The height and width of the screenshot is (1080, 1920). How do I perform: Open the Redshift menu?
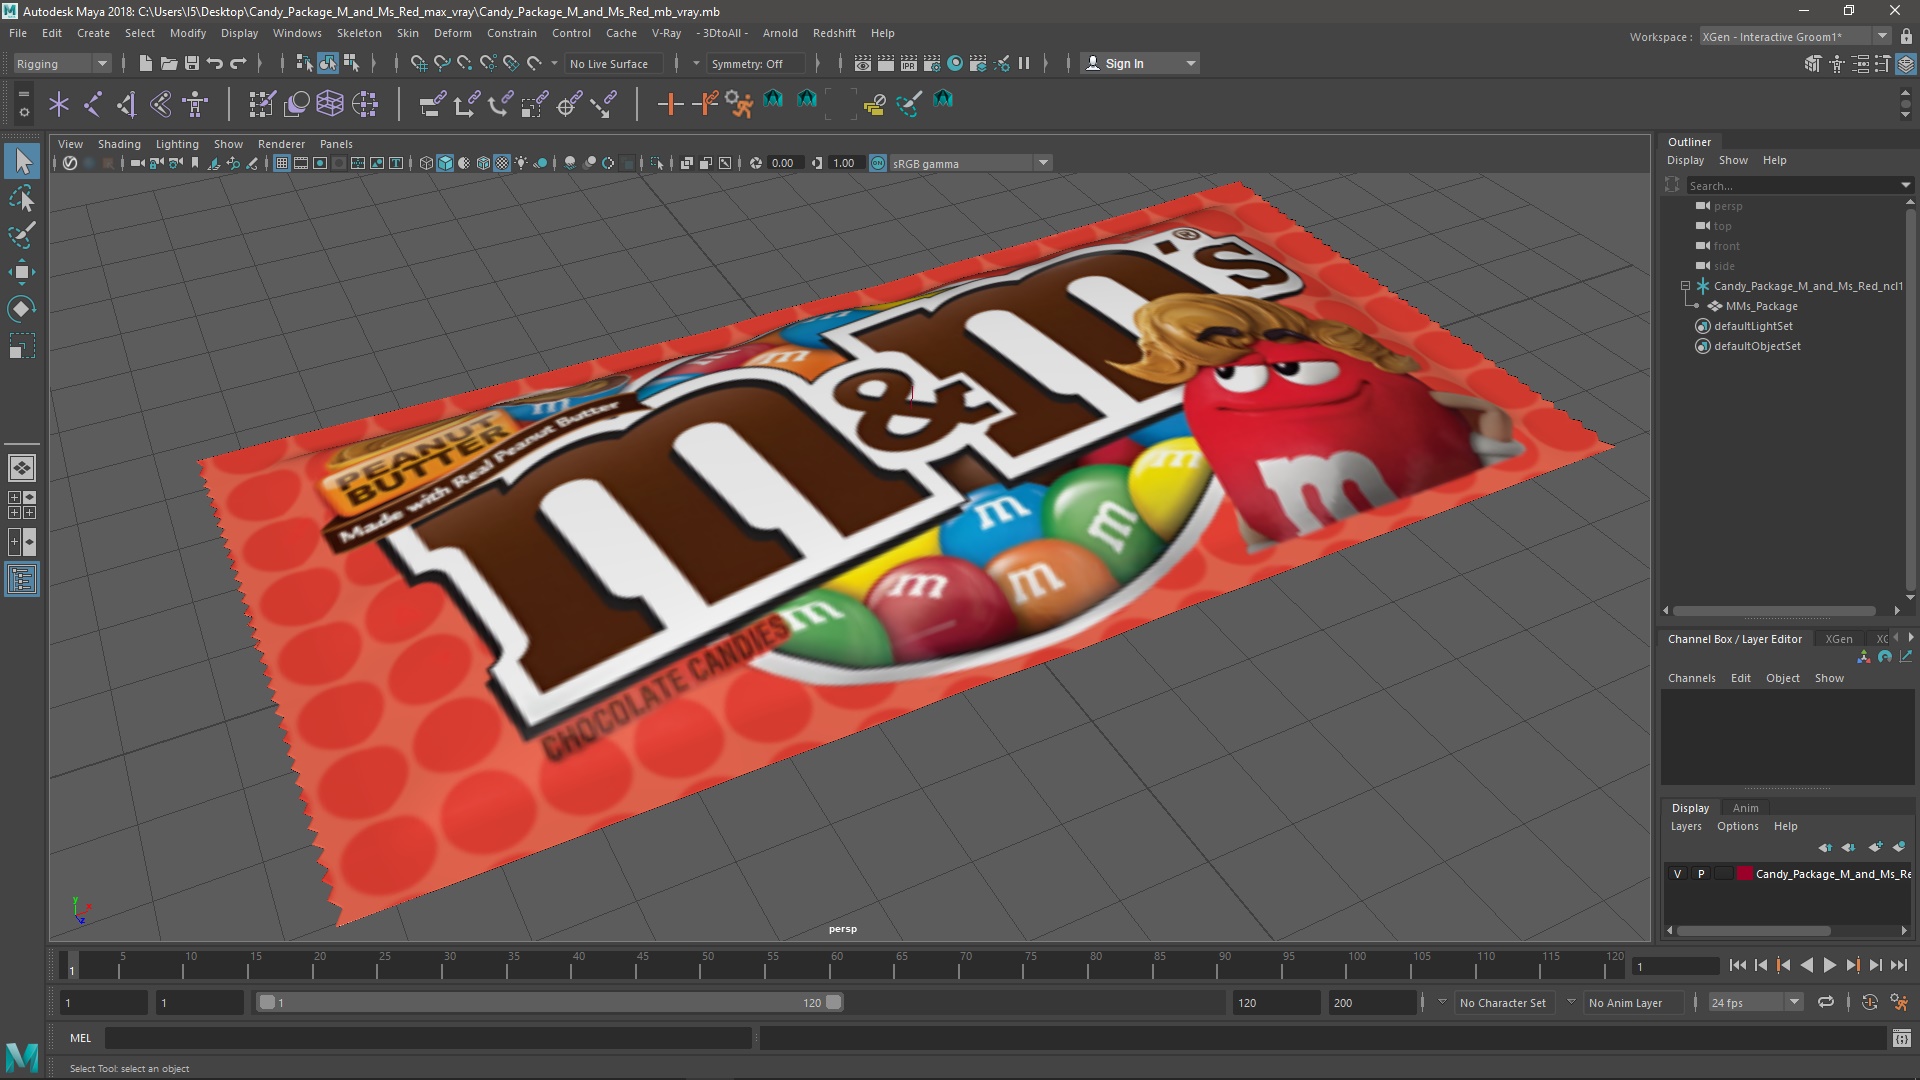pos(834,33)
